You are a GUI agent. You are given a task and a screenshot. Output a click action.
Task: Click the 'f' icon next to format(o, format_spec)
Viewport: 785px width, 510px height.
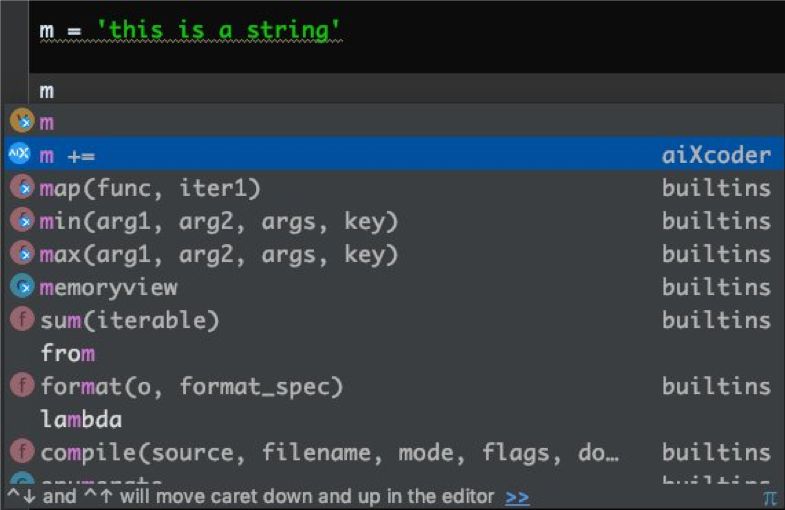pos(22,386)
